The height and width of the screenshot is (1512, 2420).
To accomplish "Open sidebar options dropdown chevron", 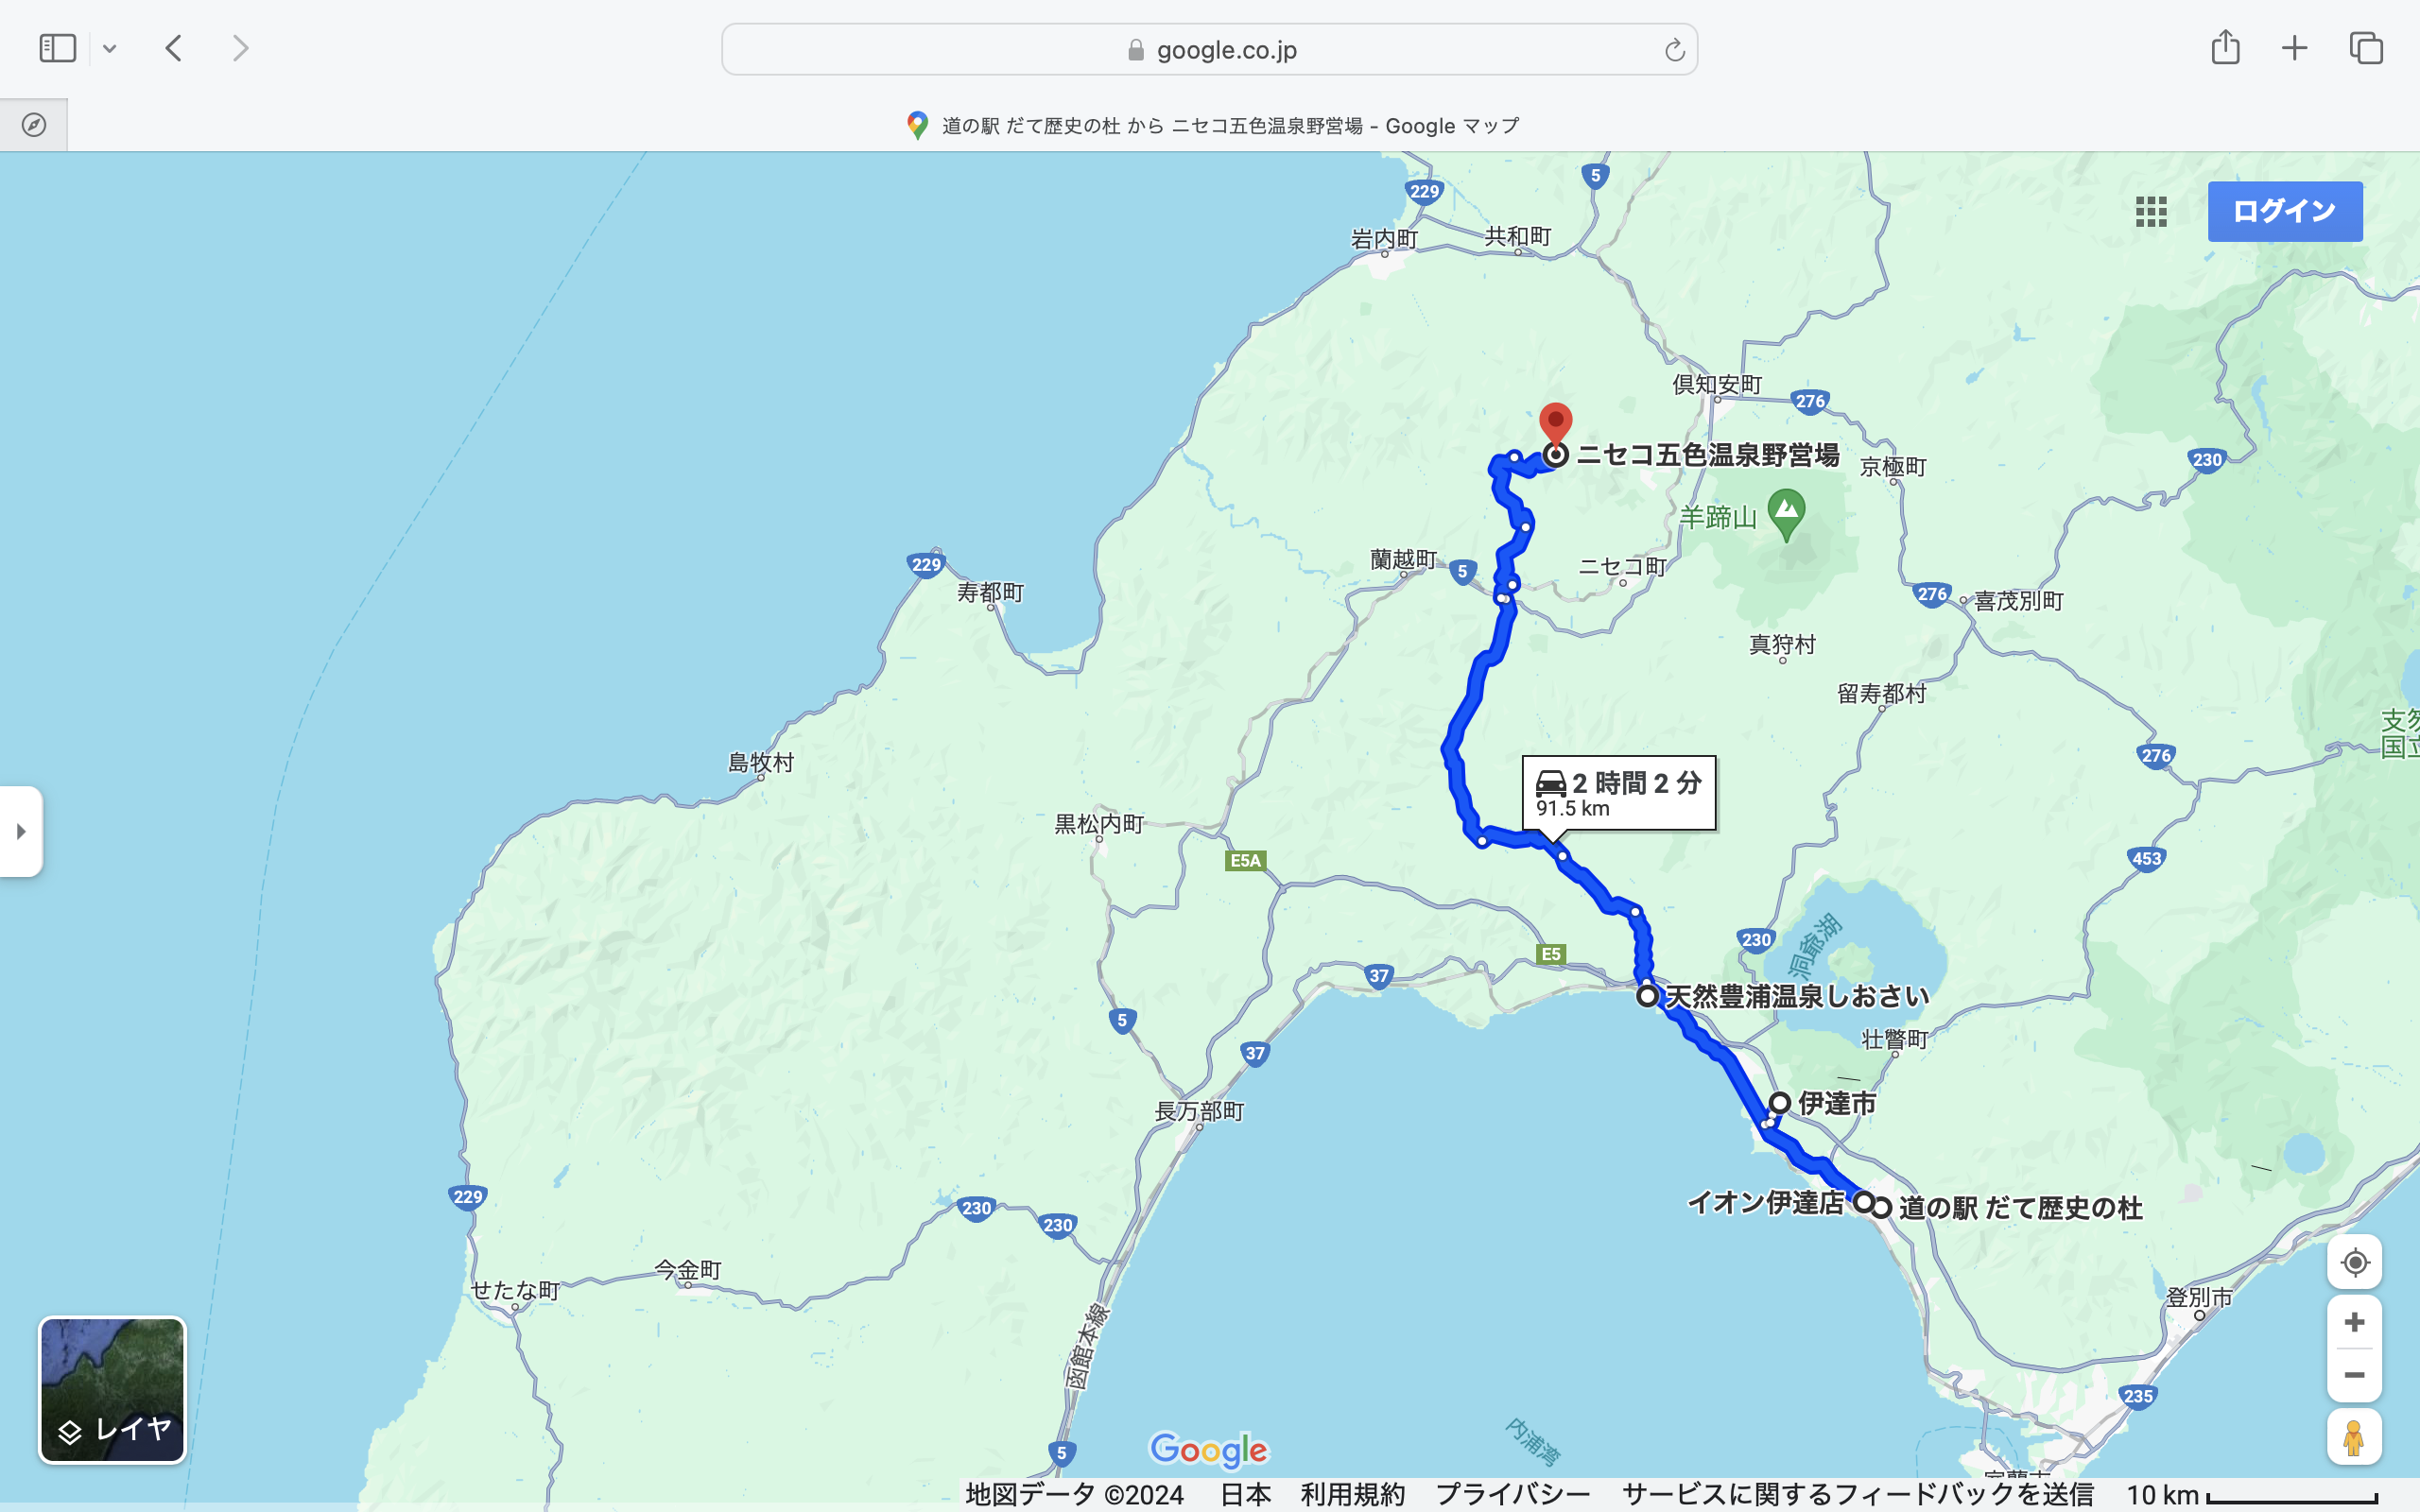I will [x=110, y=49].
